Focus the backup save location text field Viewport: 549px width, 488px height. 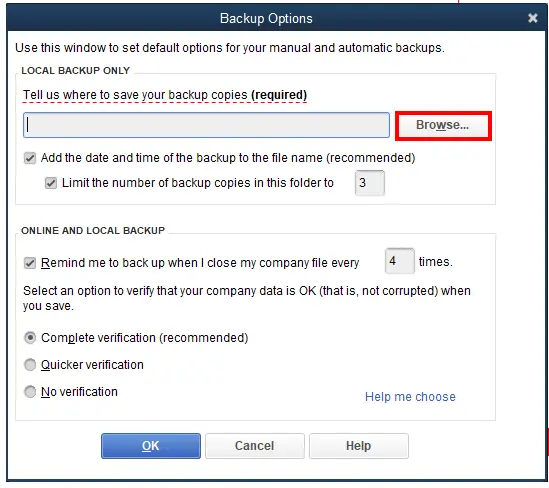pos(206,125)
